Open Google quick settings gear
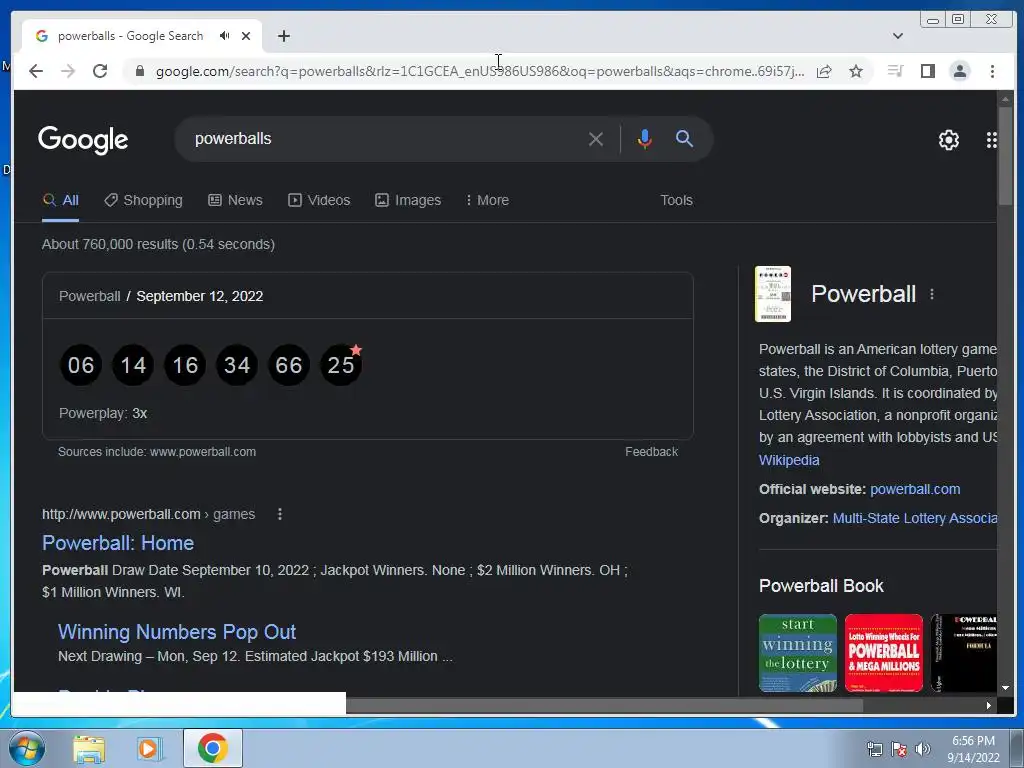Screen dimensions: 1024x768 pos(949,140)
